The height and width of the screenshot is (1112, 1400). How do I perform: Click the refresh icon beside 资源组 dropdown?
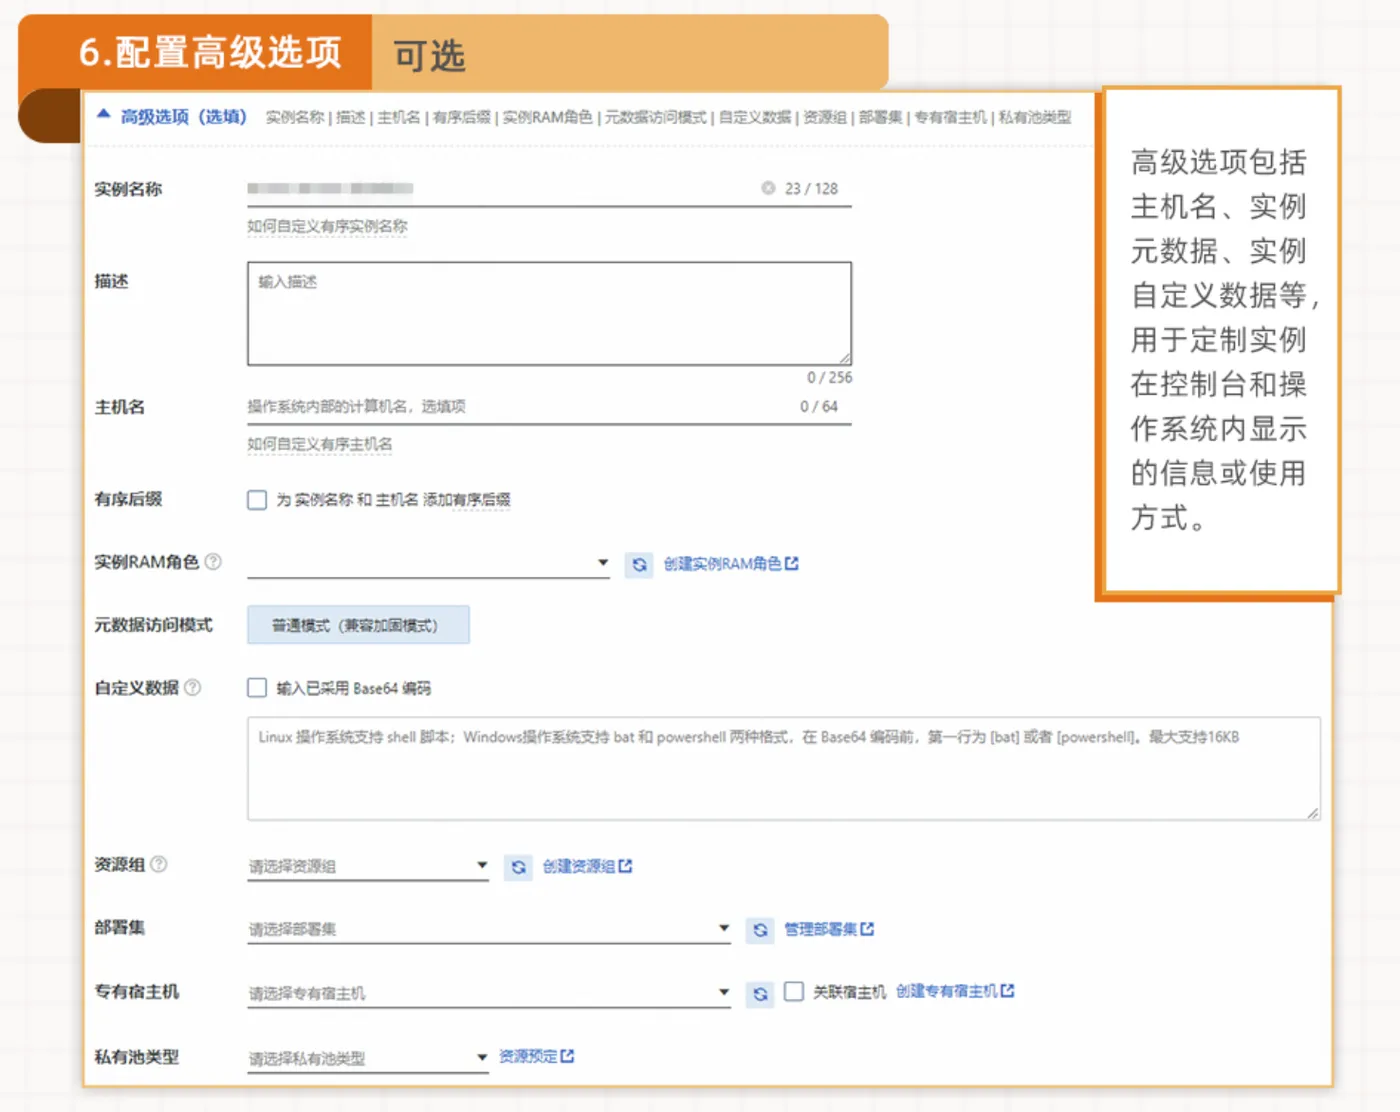pos(517,868)
